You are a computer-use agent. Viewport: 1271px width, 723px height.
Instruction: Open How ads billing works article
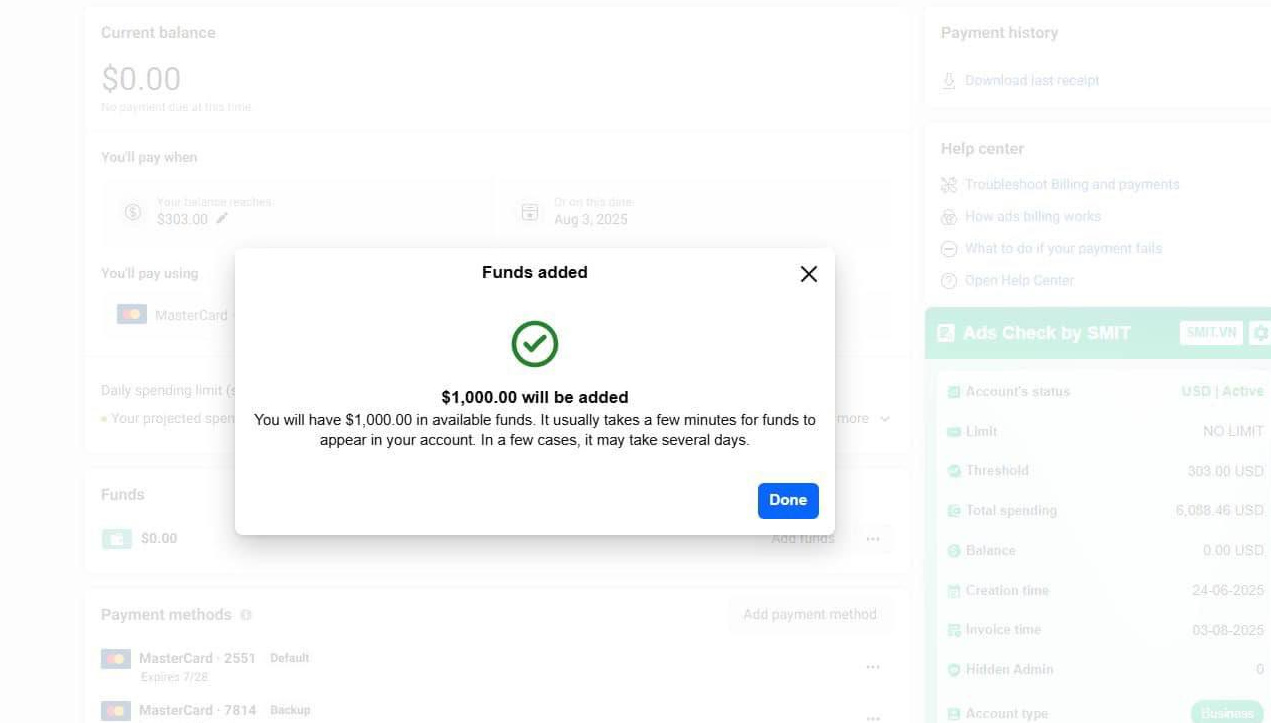point(1032,217)
